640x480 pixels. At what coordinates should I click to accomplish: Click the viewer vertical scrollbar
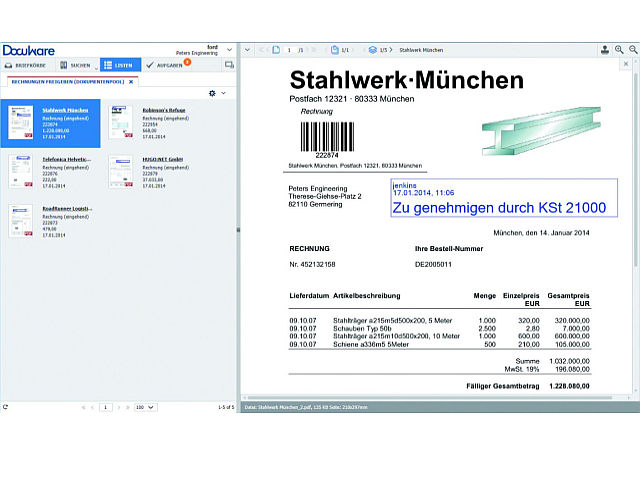tap(636, 171)
